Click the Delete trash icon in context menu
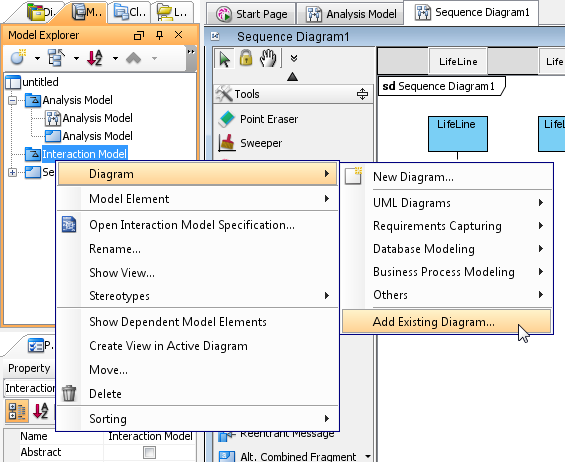Image resolution: width=565 pixels, height=462 pixels. [x=69, y=393]
